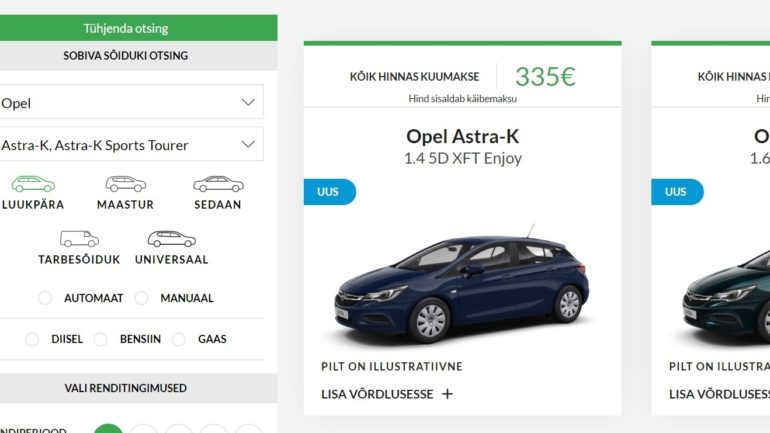Choose the Maastur SUV body type icon

[126, 184]
